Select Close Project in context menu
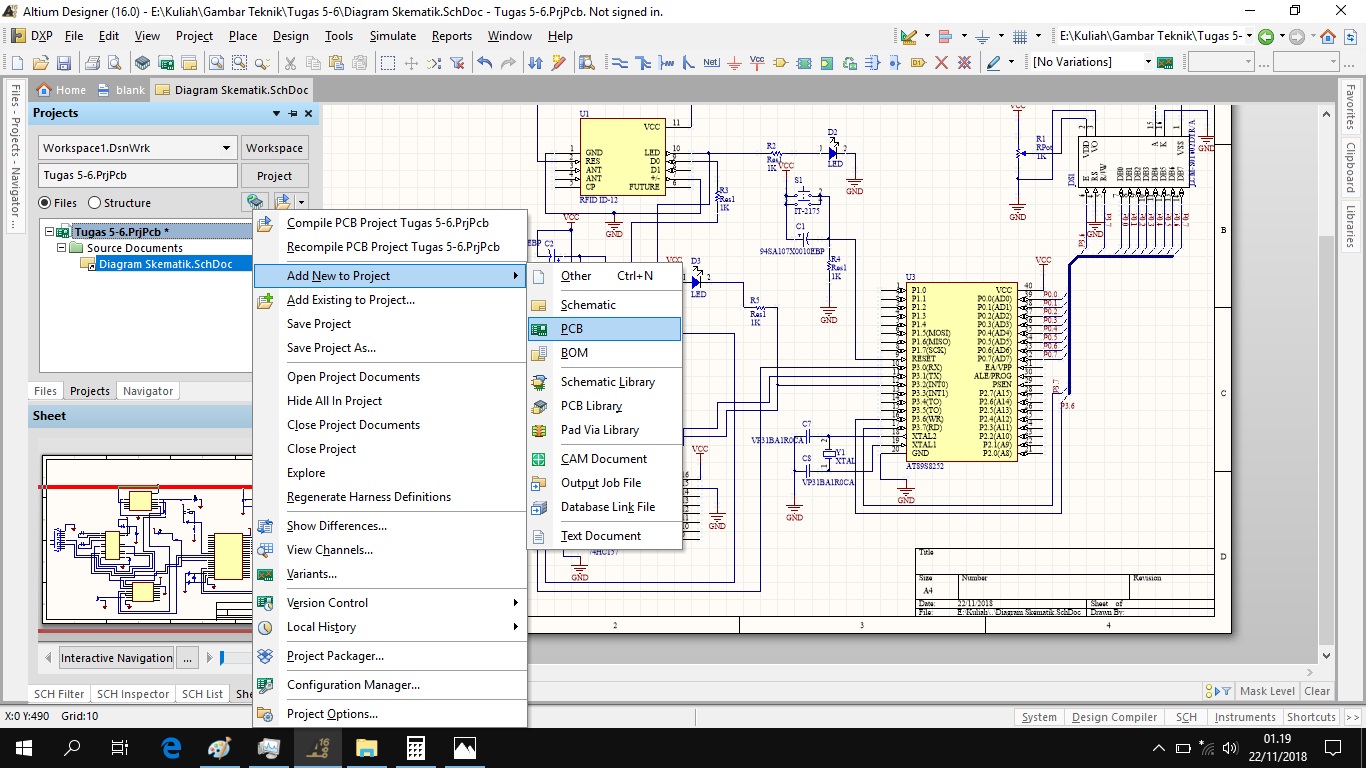This screenshot has width=1366, height=768. pyautogui.click(x=390, y=449)
